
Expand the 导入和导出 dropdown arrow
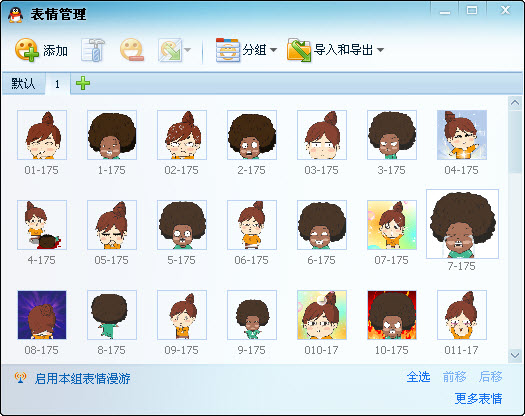click(x=380, y=50)
